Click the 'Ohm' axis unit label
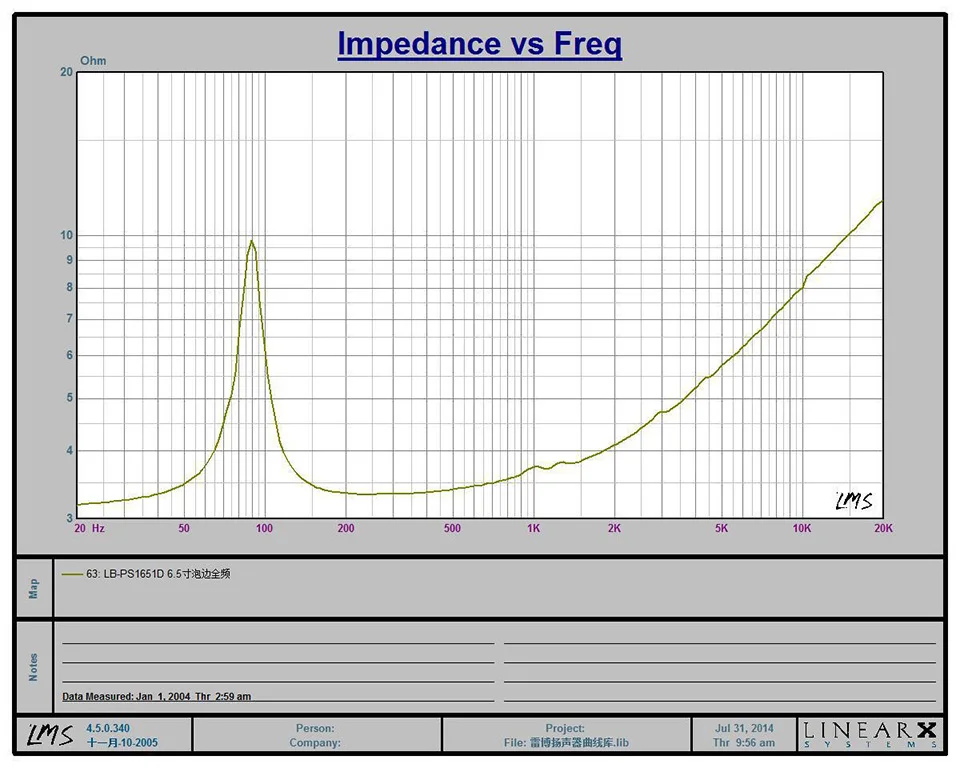The height and width of the screenshot is (768, 960). click(x=93, y=61)
